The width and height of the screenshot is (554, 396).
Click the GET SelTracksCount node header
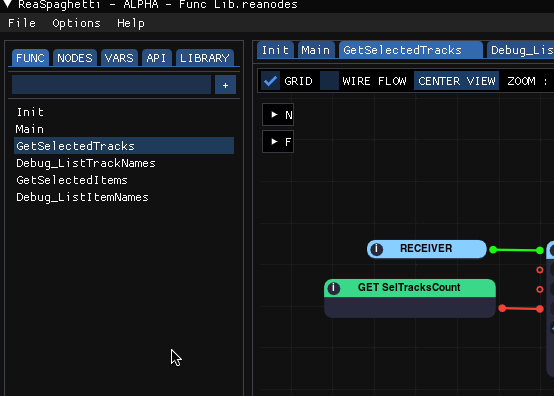(410, 288)
